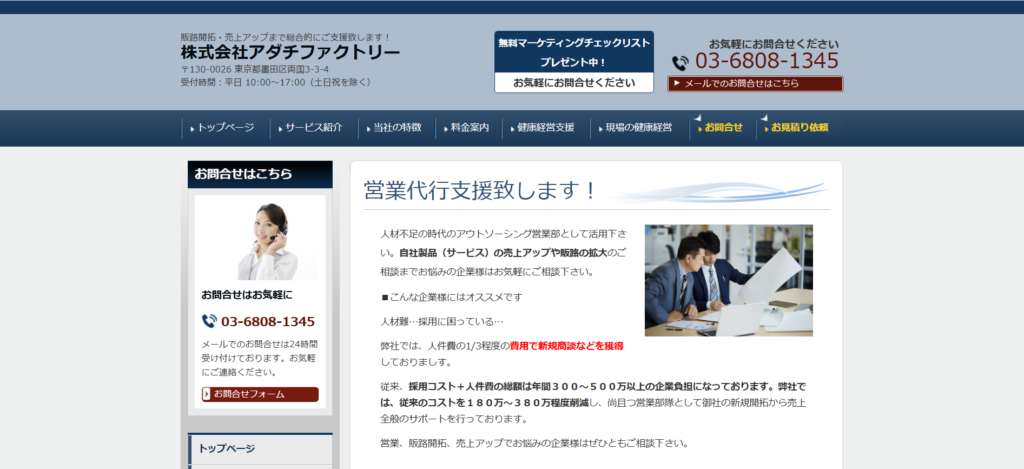Click 営業代行支援致します！ page heading
The height and width of the screenshot is (469, 1024).
tap(480, 191)
